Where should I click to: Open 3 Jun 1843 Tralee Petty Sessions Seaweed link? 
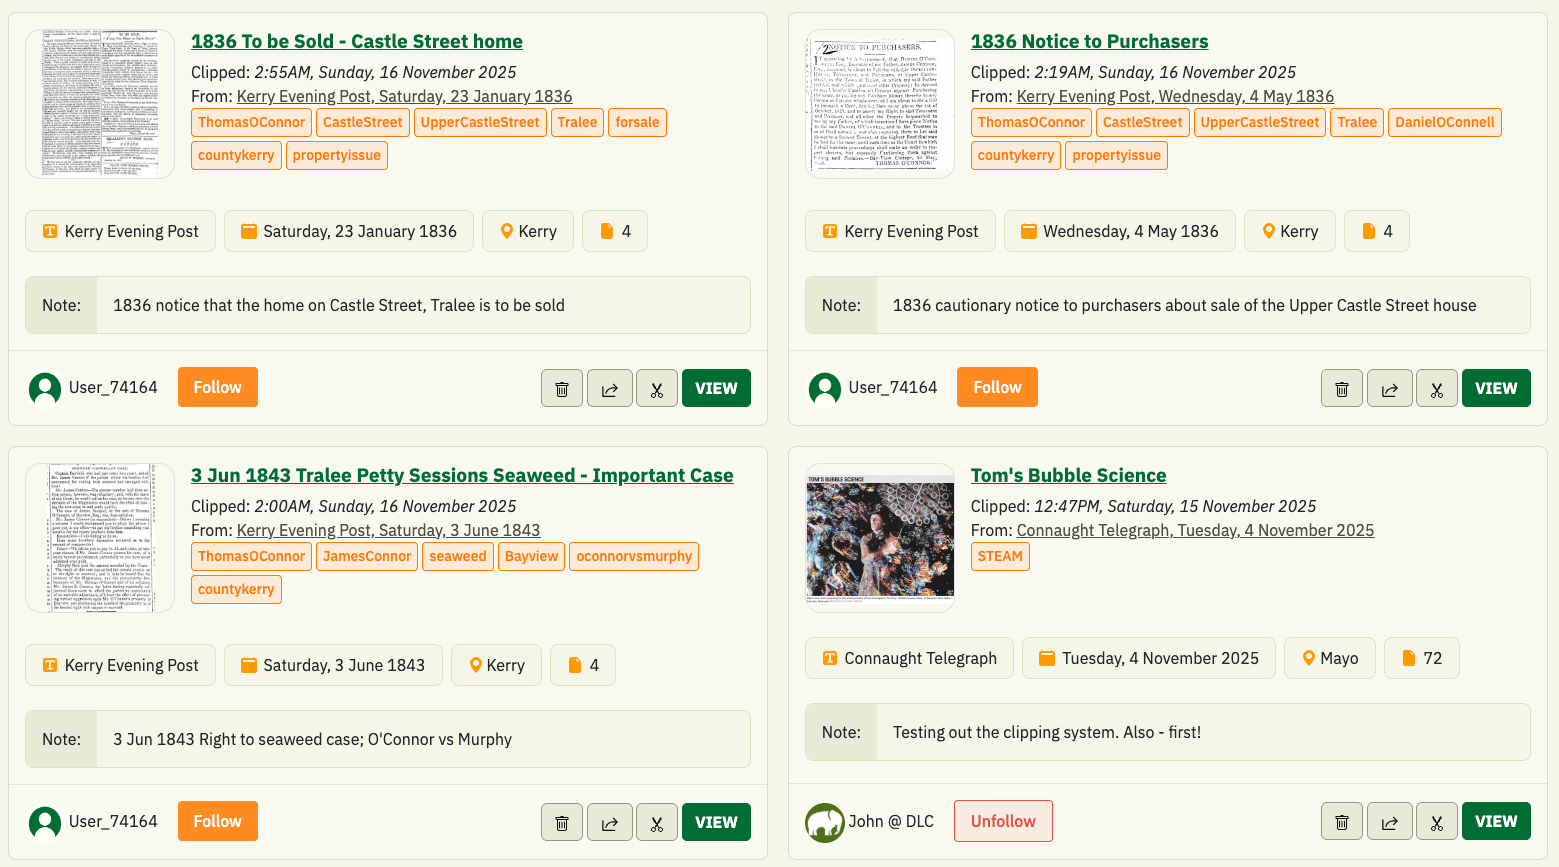pos(462,475)
